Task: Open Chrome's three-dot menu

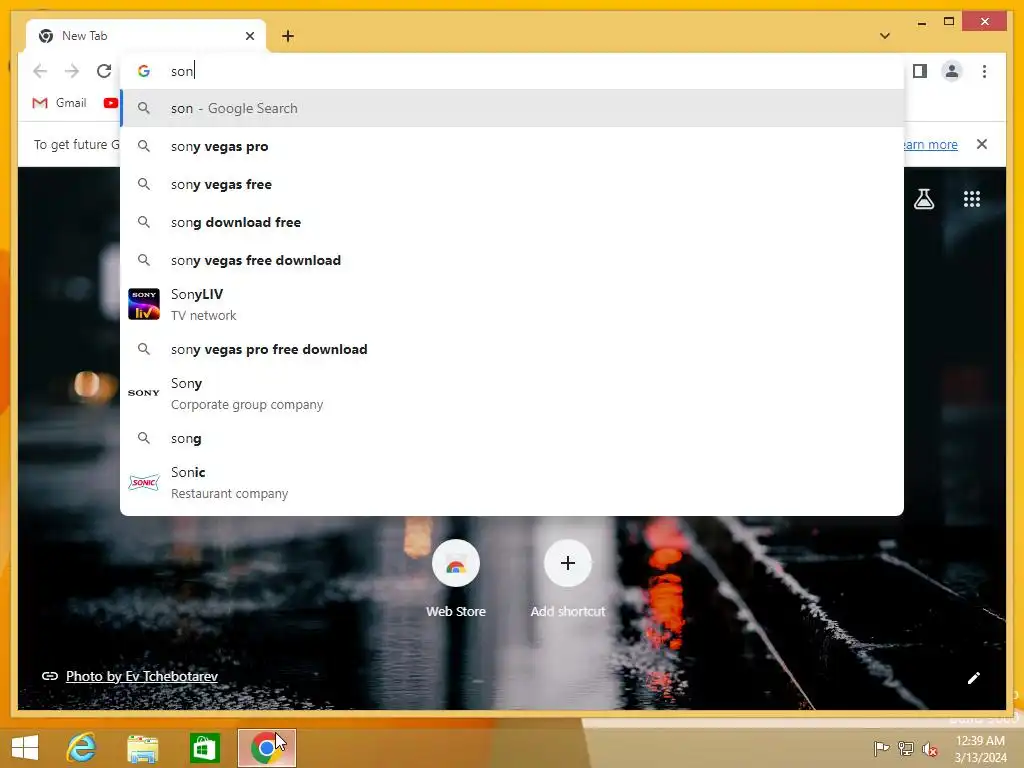Action: (984, 71)
